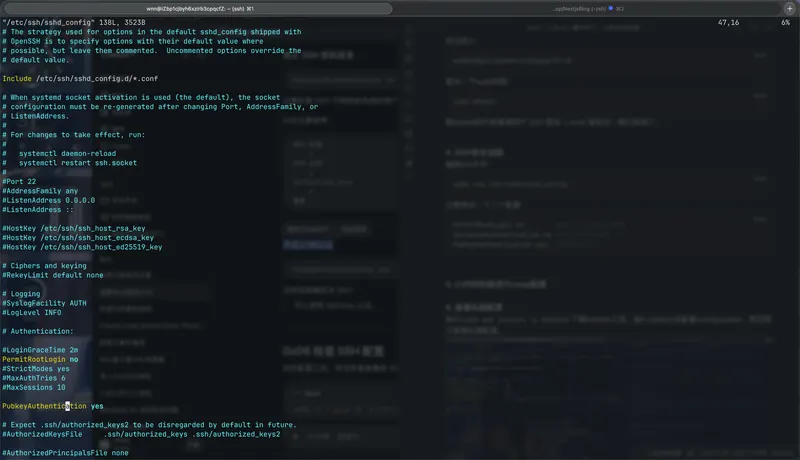Click the #StrictModes yes line

click(36, 369)
